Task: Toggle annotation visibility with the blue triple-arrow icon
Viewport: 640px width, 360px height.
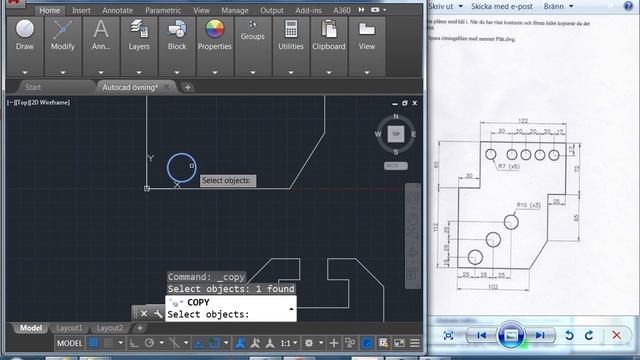Action: (240, 343)
